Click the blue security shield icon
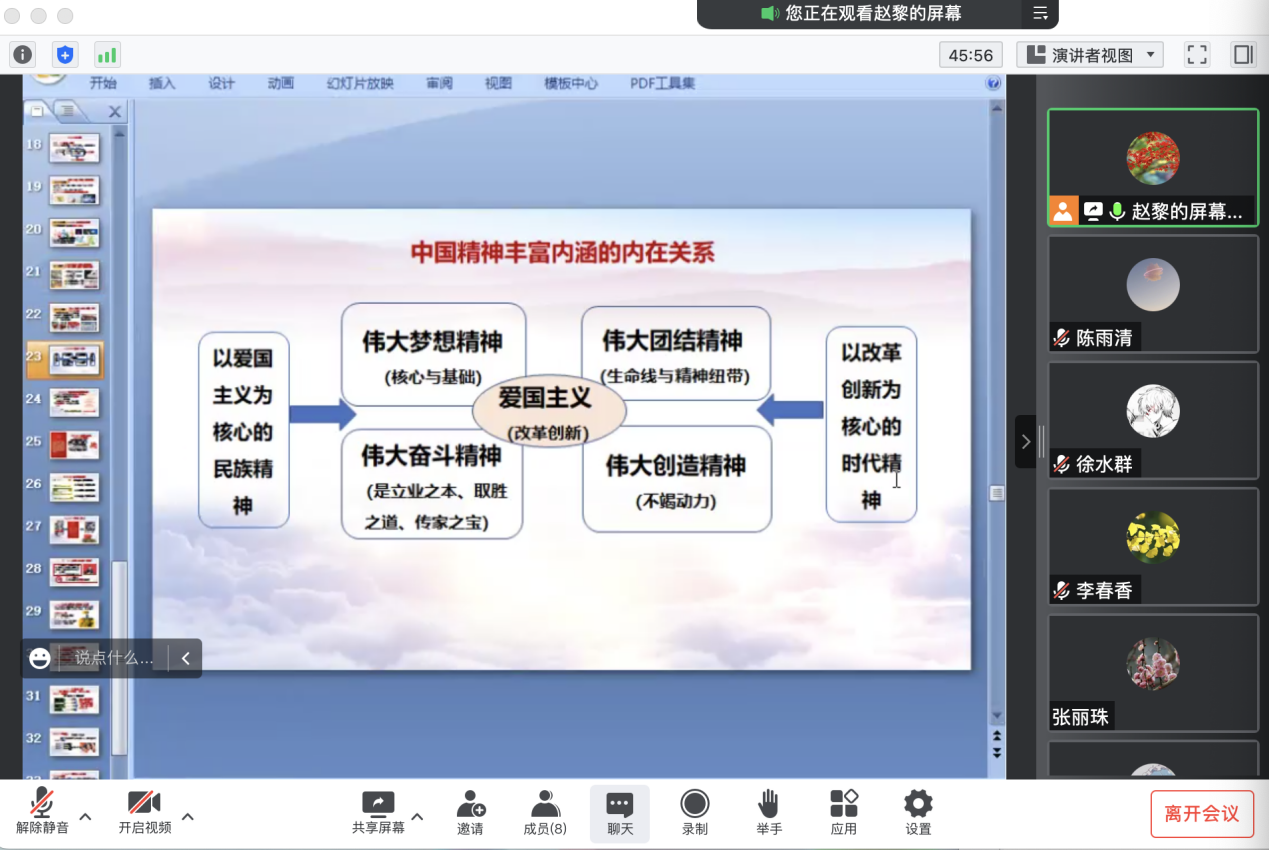 click(x=65, y=55)
